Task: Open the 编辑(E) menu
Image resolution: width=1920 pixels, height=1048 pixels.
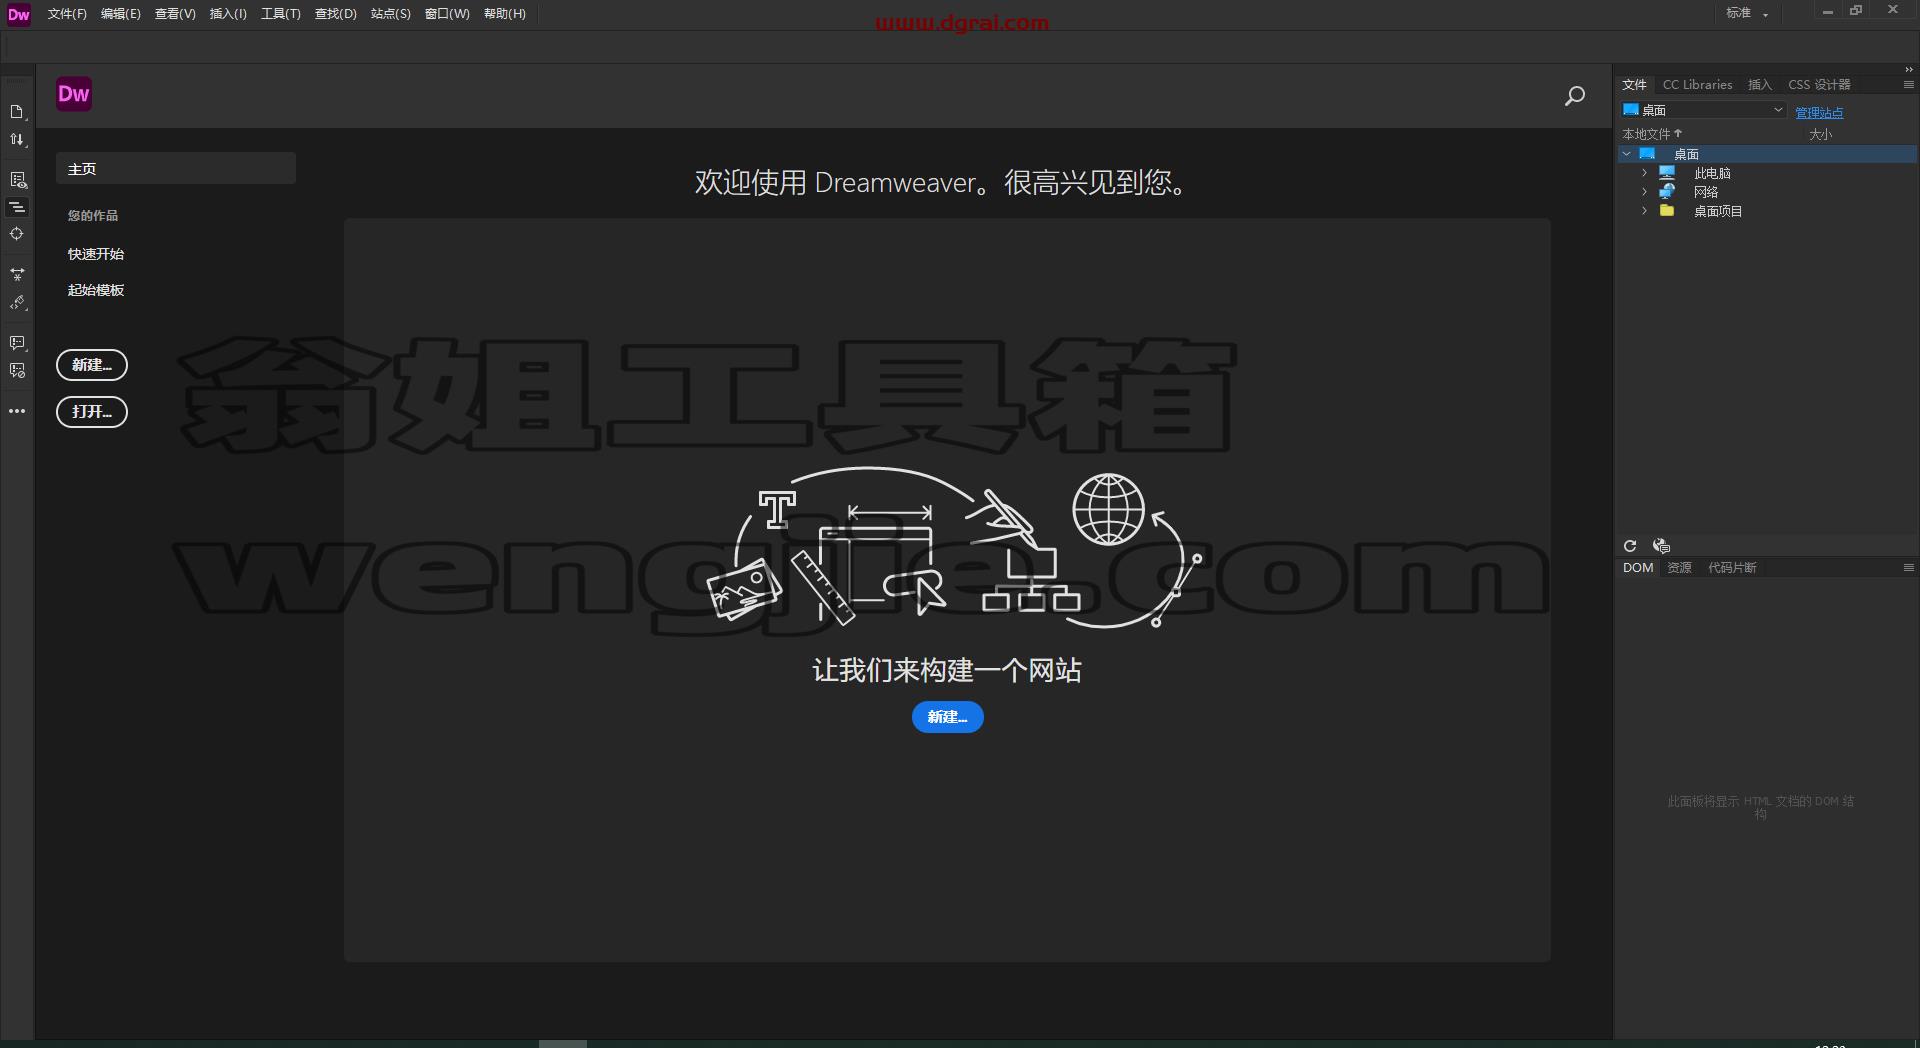Action: pyautogui.click(x=121, y=14)
